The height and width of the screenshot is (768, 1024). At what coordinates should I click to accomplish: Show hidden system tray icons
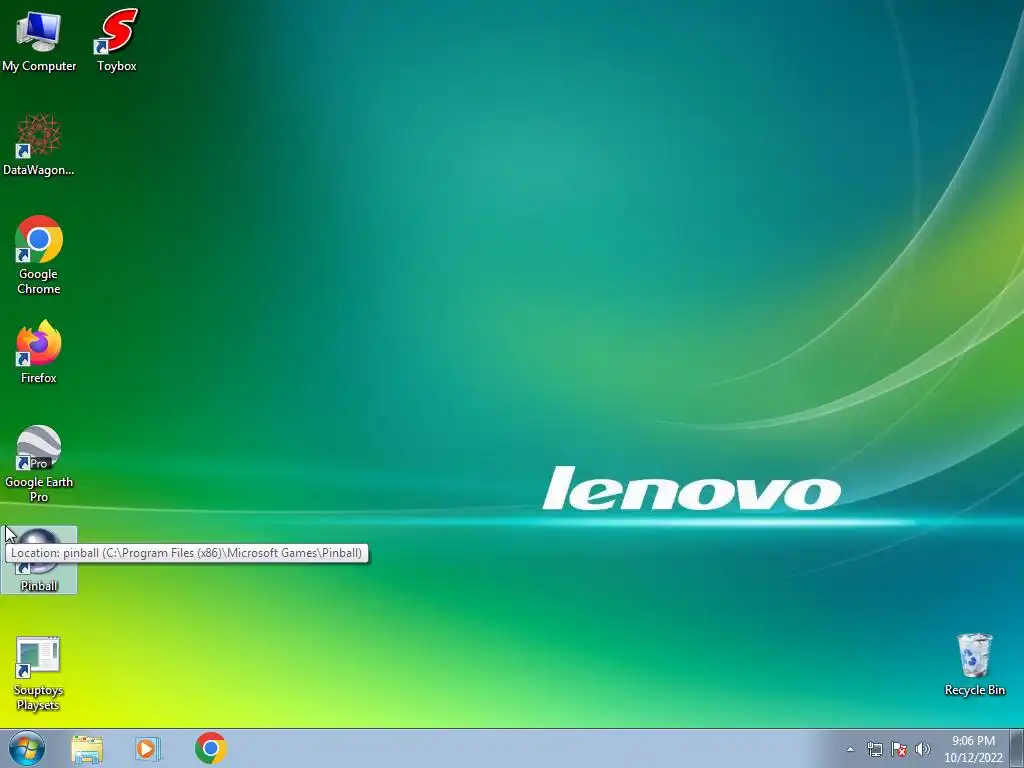point(850,749)
